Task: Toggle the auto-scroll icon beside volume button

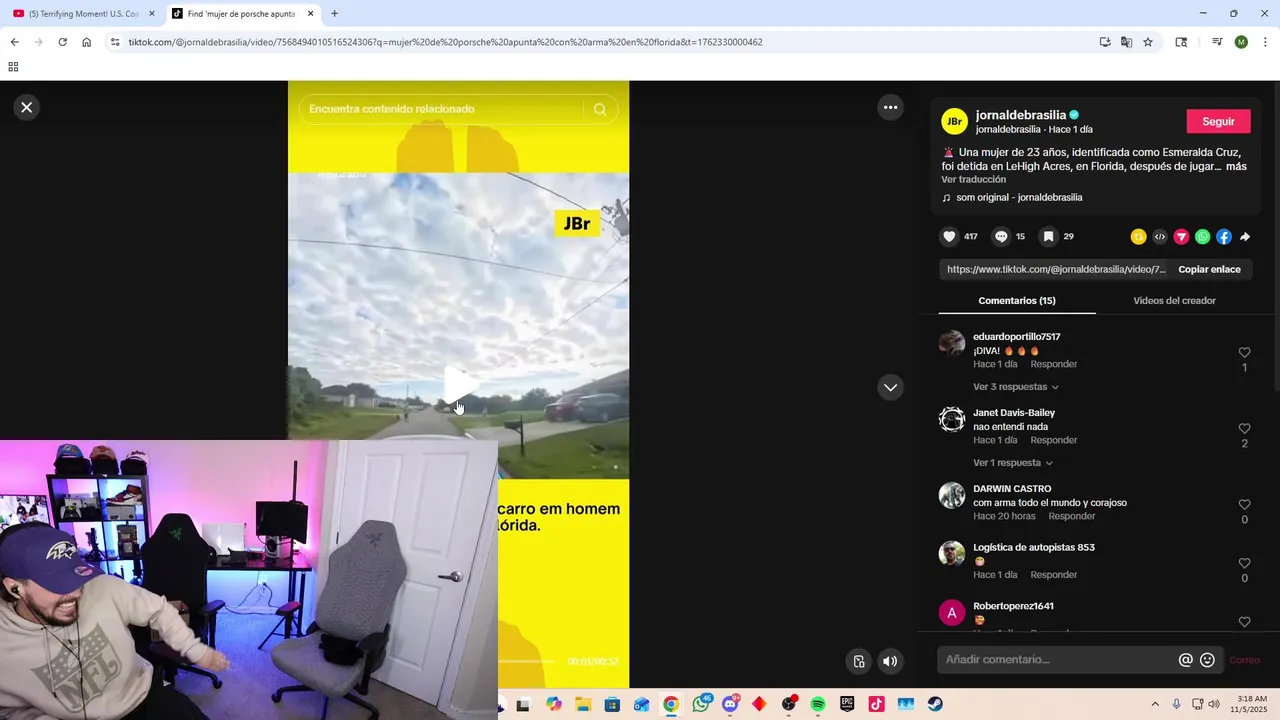Action: pyautogui.click(x=859, y=661)
